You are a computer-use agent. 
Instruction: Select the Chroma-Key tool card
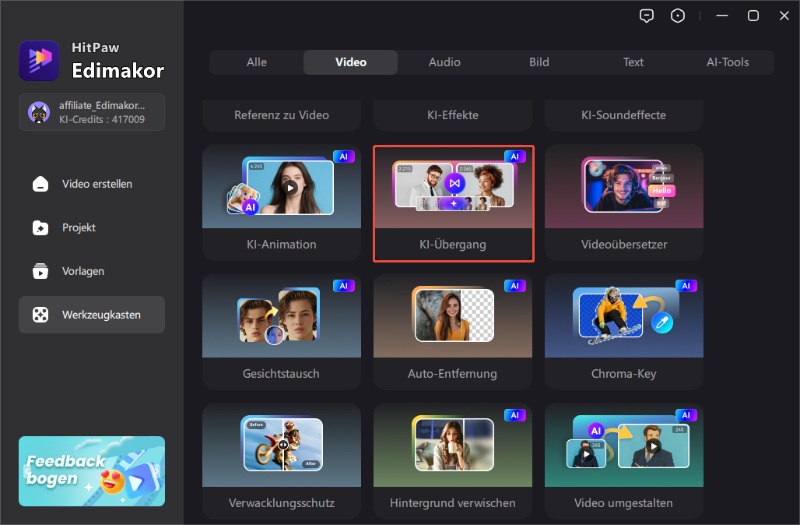(x=624, y=332)
